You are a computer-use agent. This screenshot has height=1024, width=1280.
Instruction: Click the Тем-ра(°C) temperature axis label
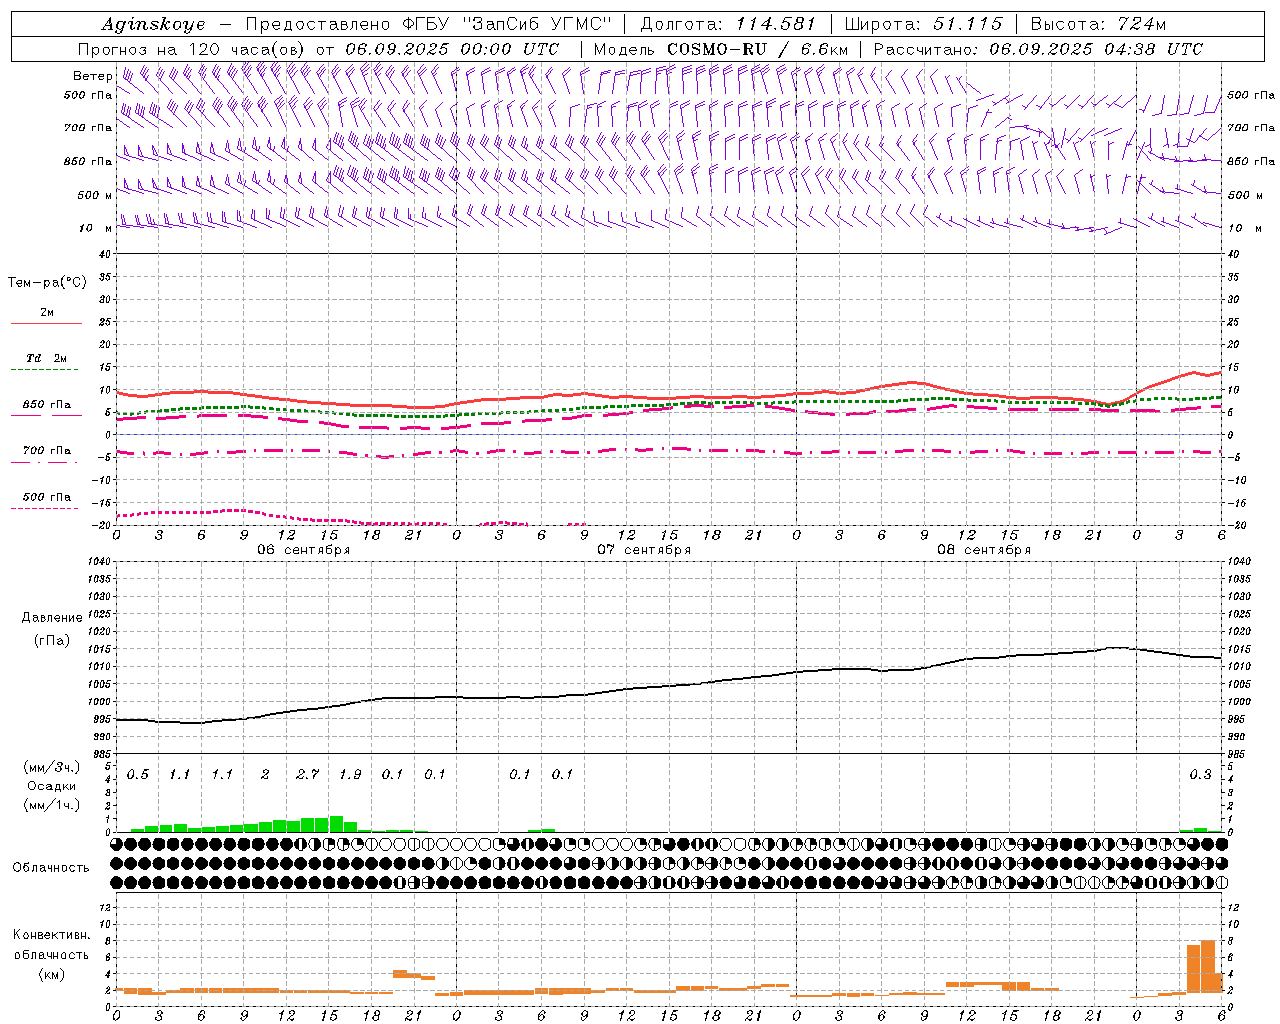click(47, 283)
